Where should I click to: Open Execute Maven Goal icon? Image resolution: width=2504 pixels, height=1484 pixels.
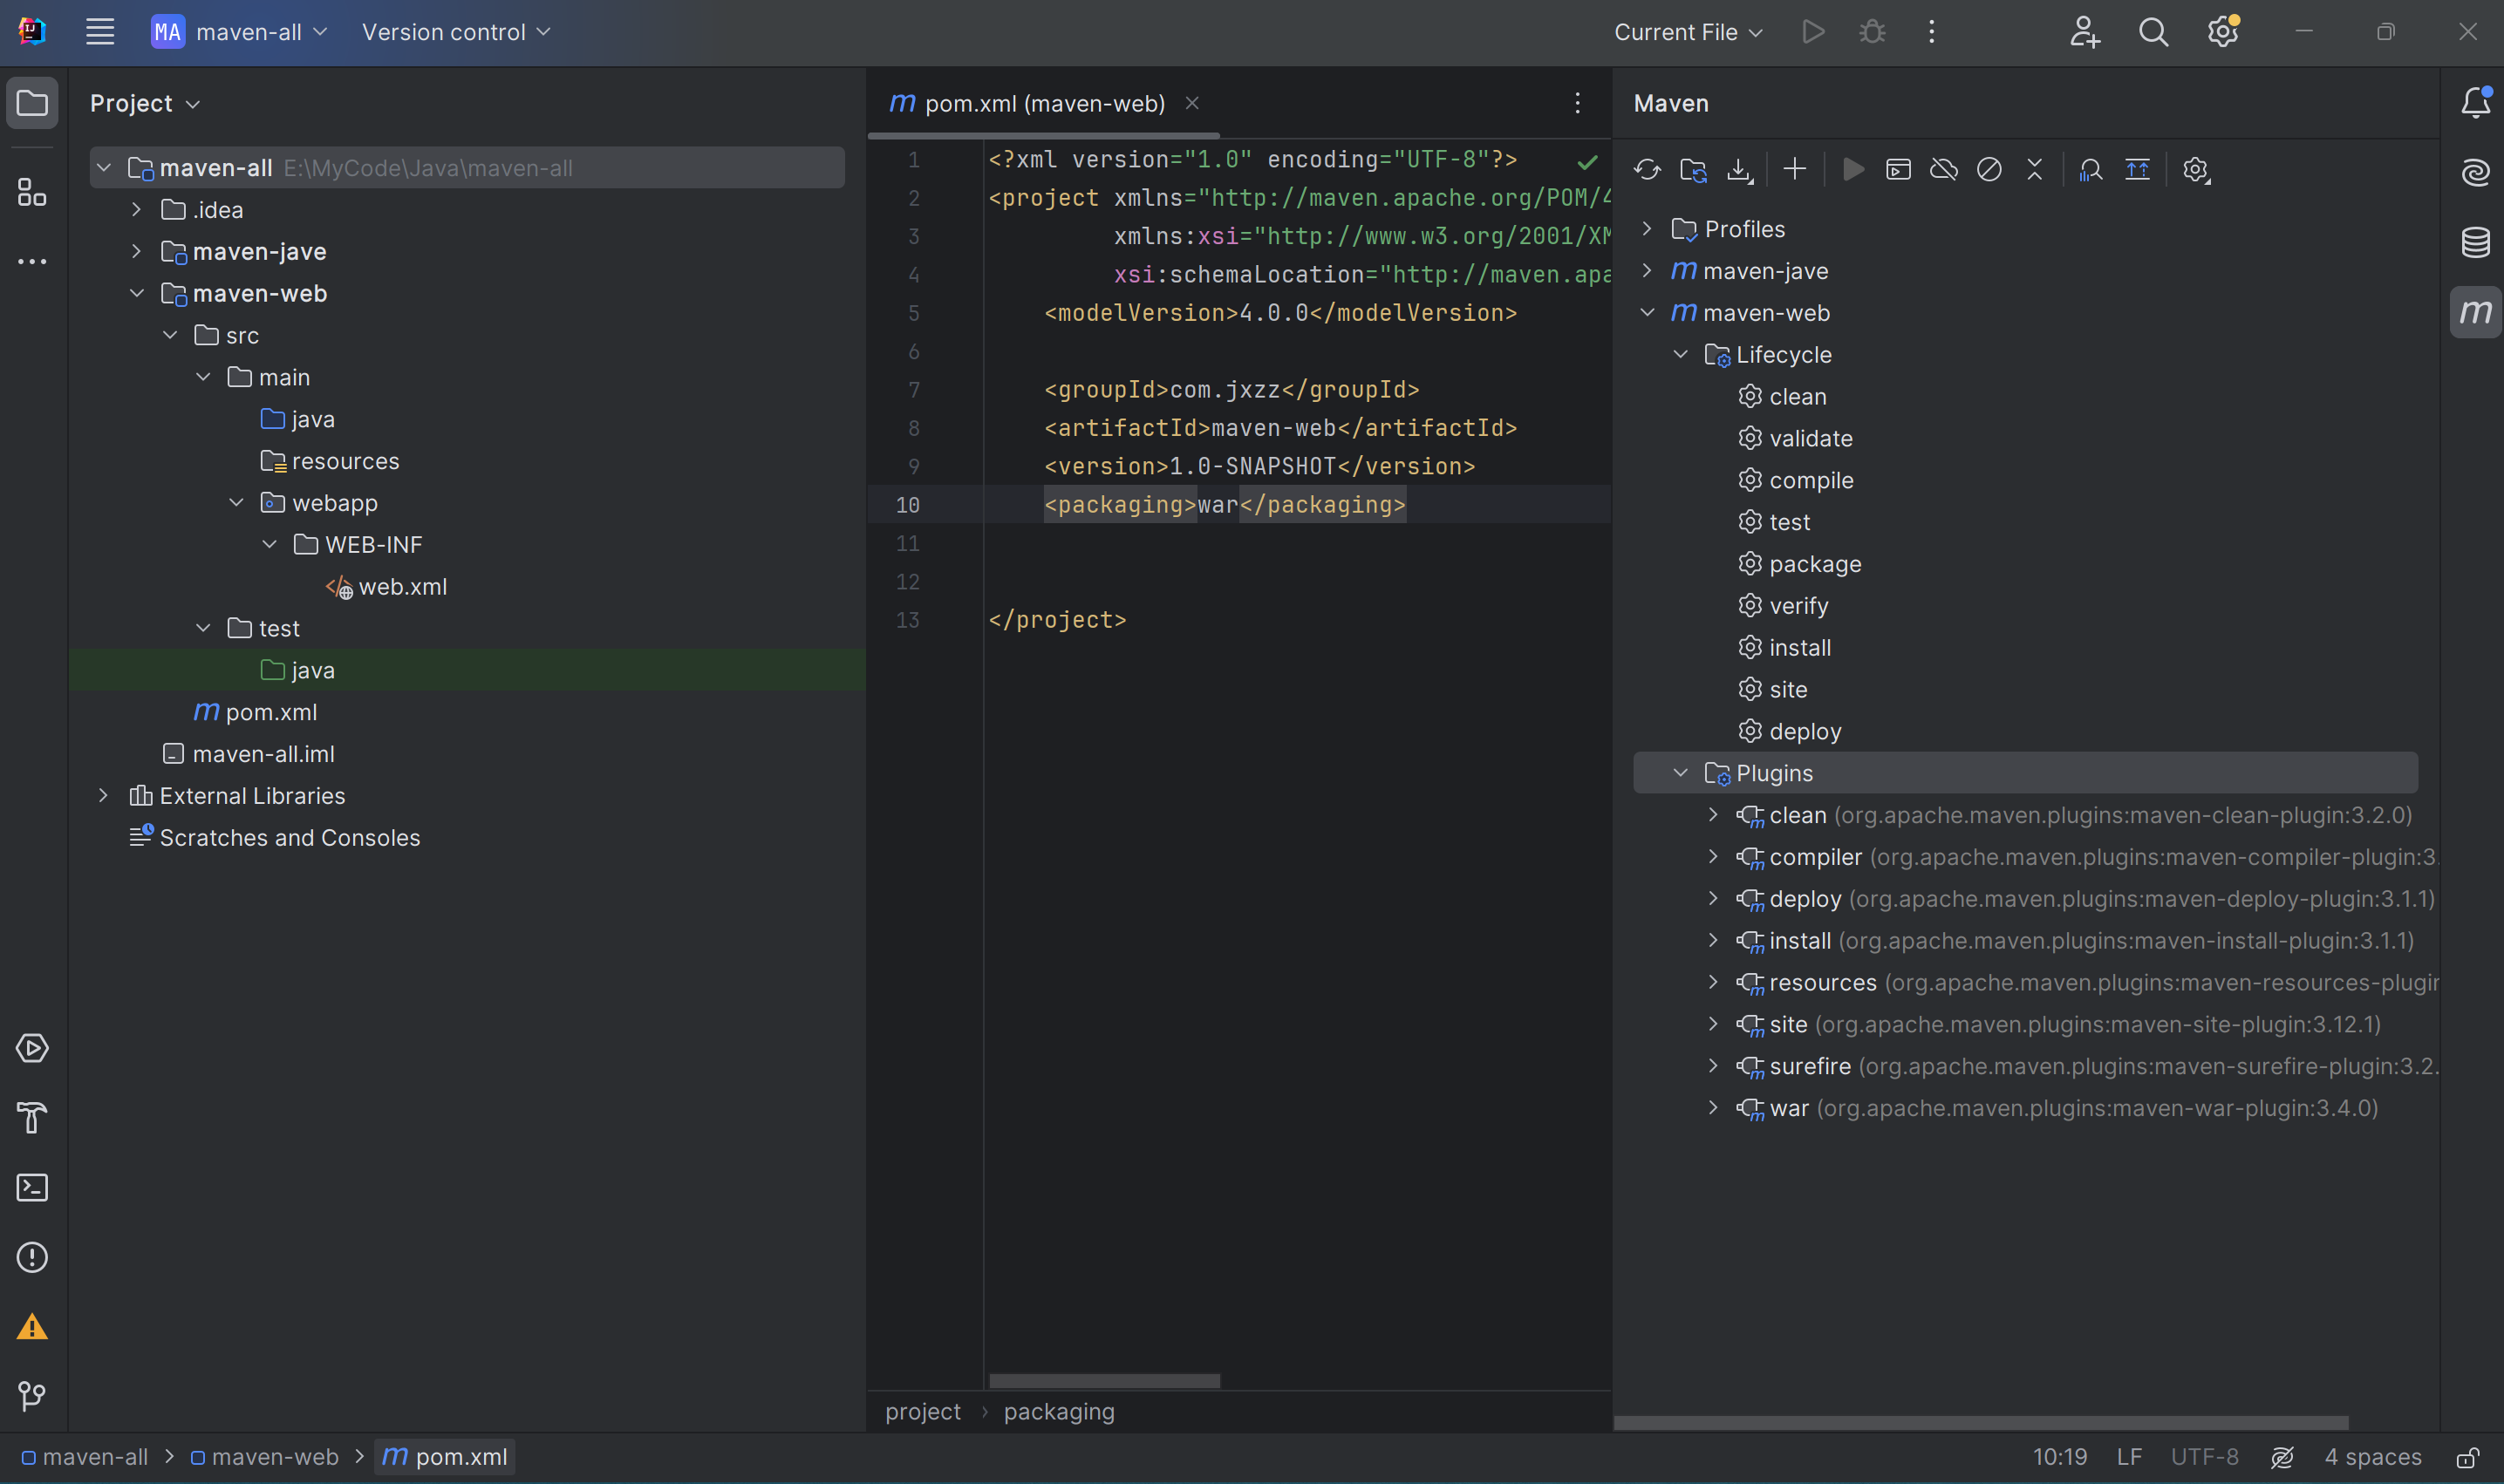coord(1898,170)
